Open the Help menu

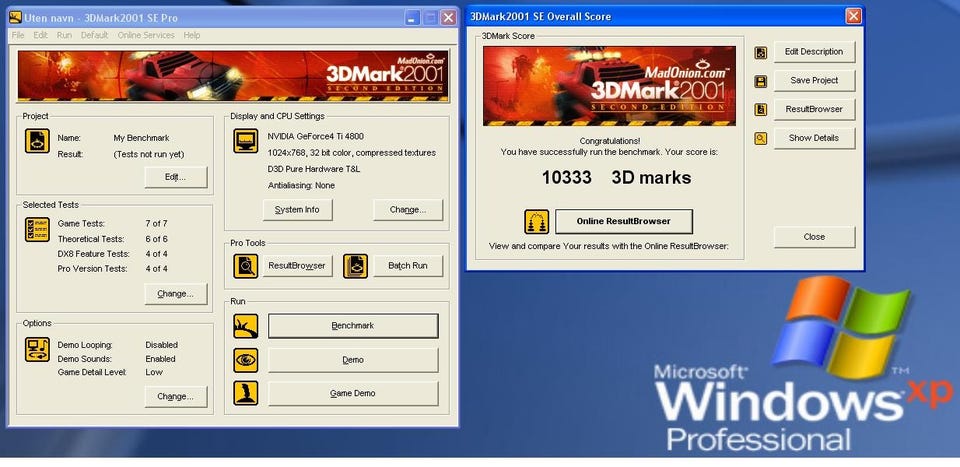click(192, 35)
